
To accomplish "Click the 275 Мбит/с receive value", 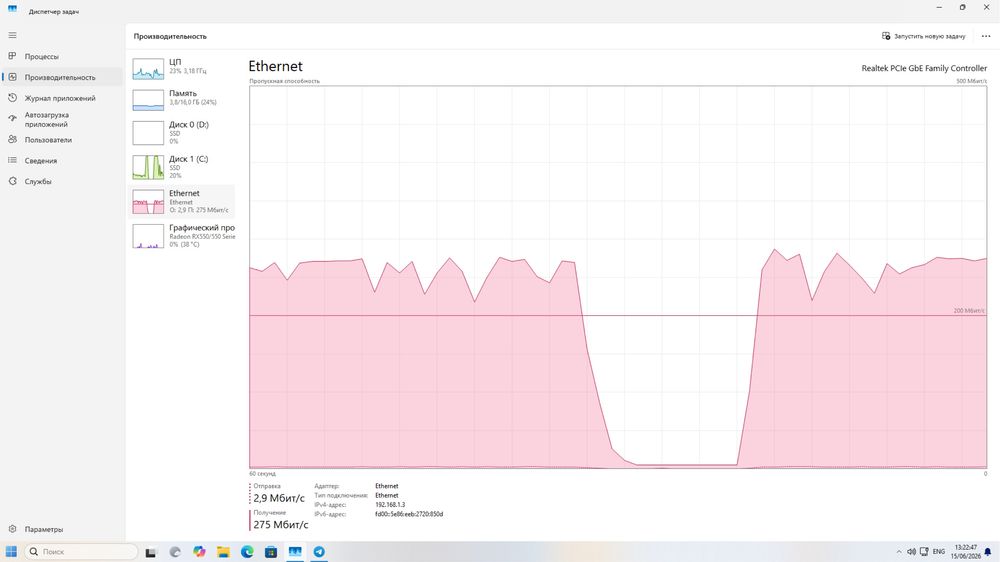I will pos(281,524).
